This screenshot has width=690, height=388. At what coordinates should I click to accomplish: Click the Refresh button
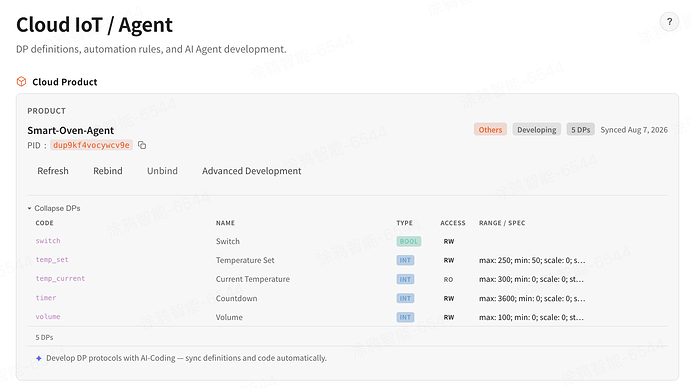click(53, 171)
